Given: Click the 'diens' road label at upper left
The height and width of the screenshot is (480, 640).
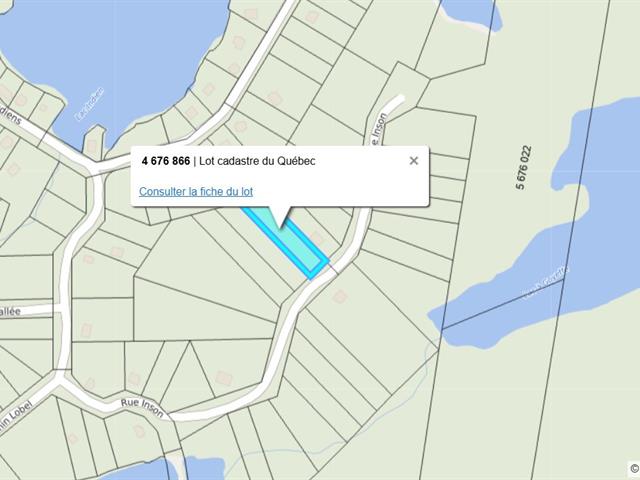Looking at the screenshot, I should [x=9, y=118].
